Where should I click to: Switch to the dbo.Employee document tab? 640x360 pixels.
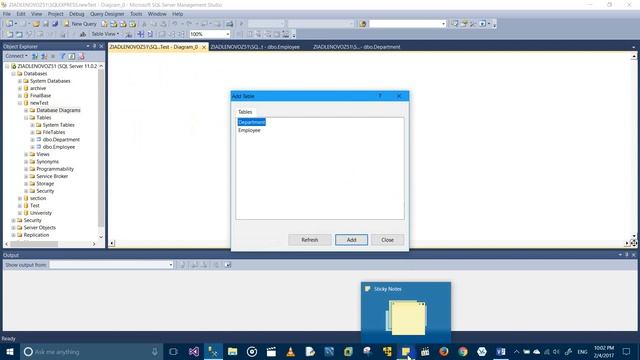coord(255,47)
